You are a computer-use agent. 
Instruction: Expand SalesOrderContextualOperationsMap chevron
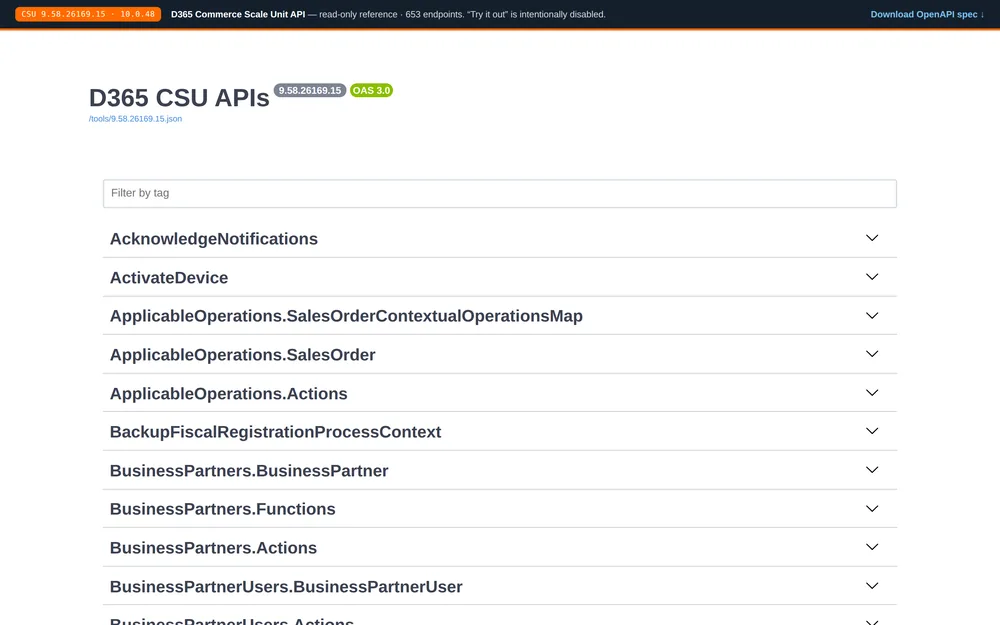click(872, 316)
